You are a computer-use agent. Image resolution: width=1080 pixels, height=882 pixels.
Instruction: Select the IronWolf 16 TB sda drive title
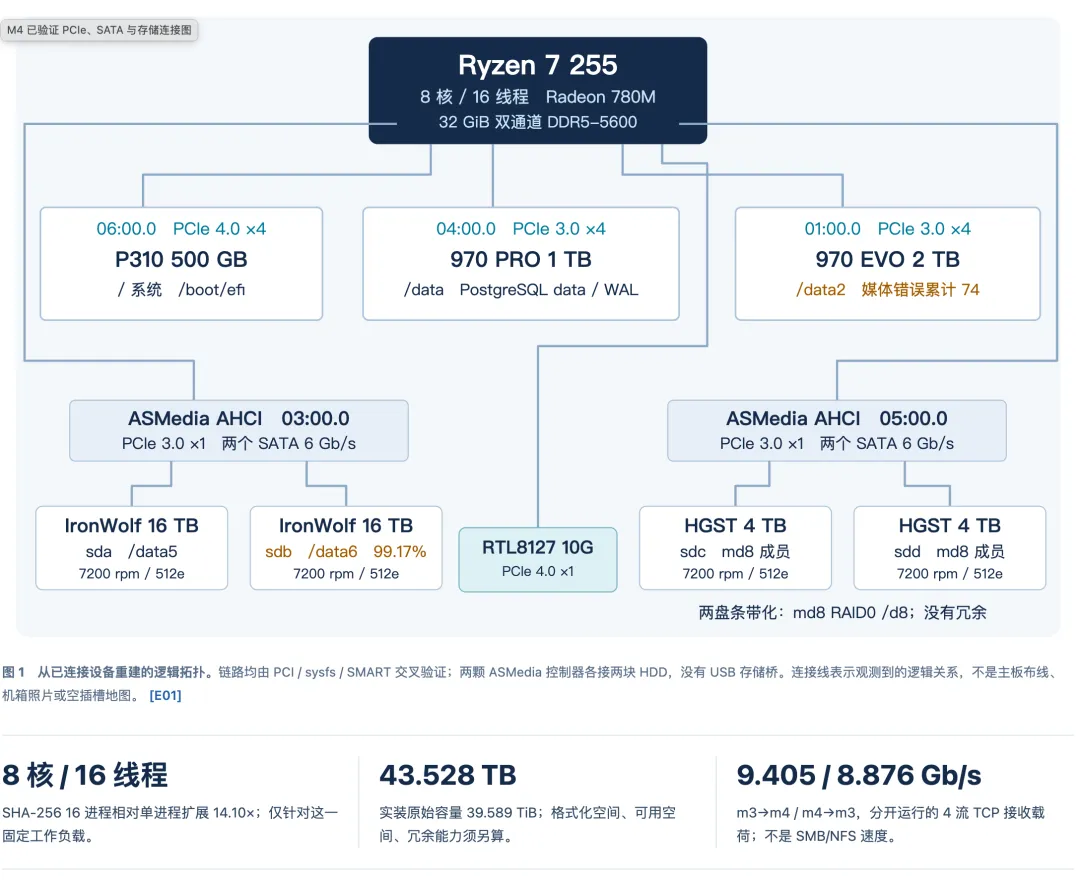click(132, 526)
